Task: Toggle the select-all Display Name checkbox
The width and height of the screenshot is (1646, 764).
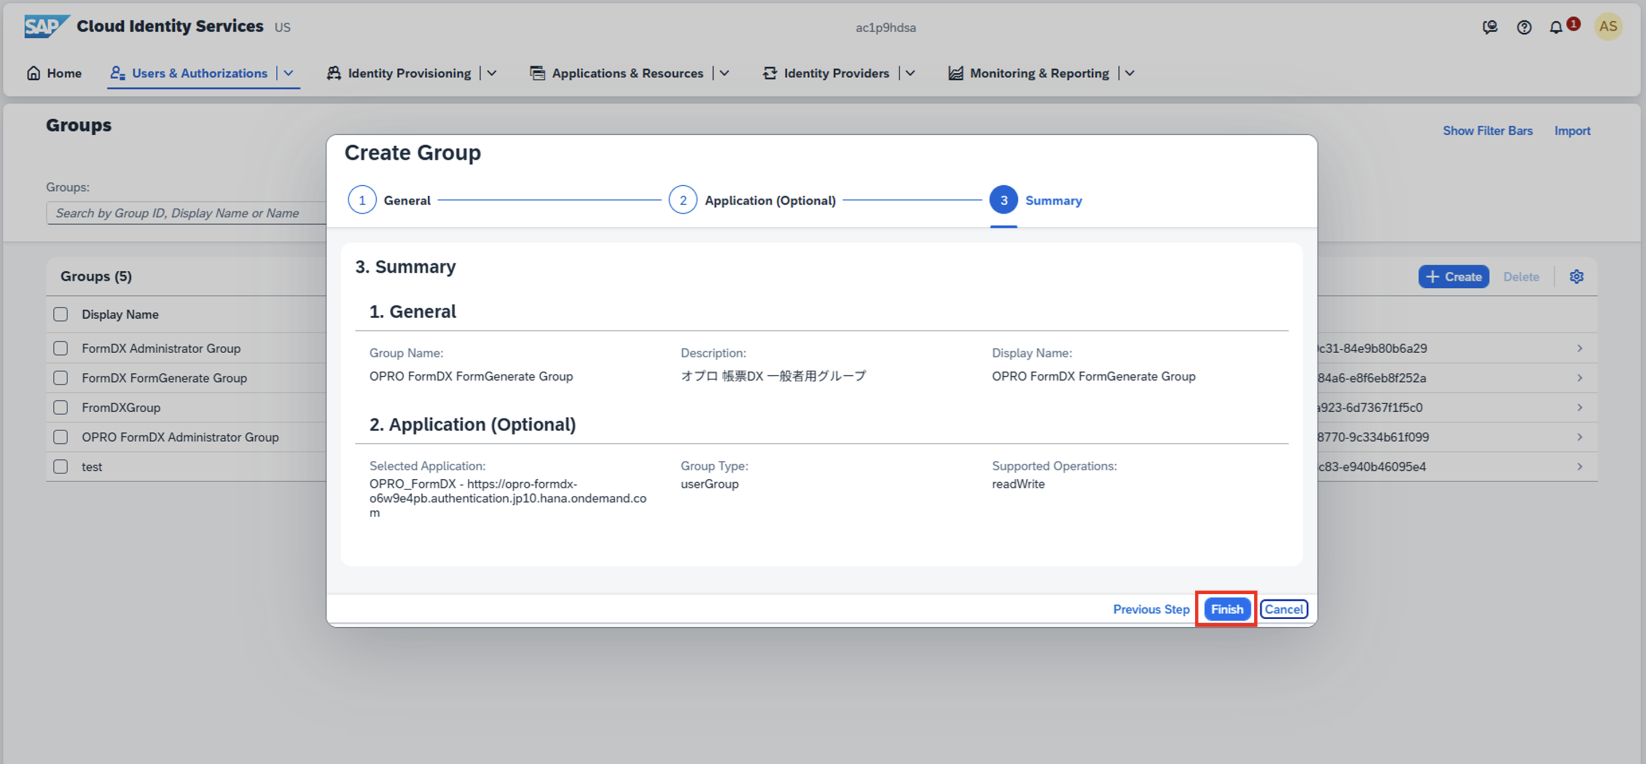Action: tap(61, 315)
